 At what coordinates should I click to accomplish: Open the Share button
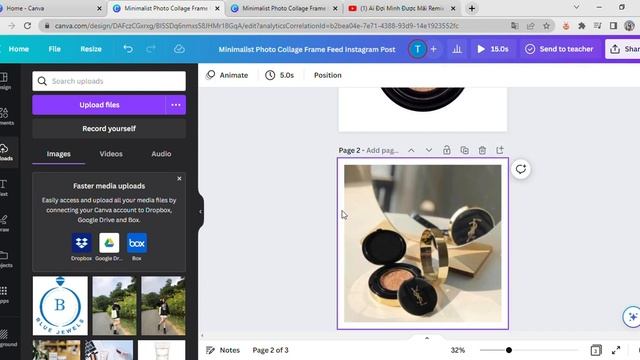click(623, 49)
